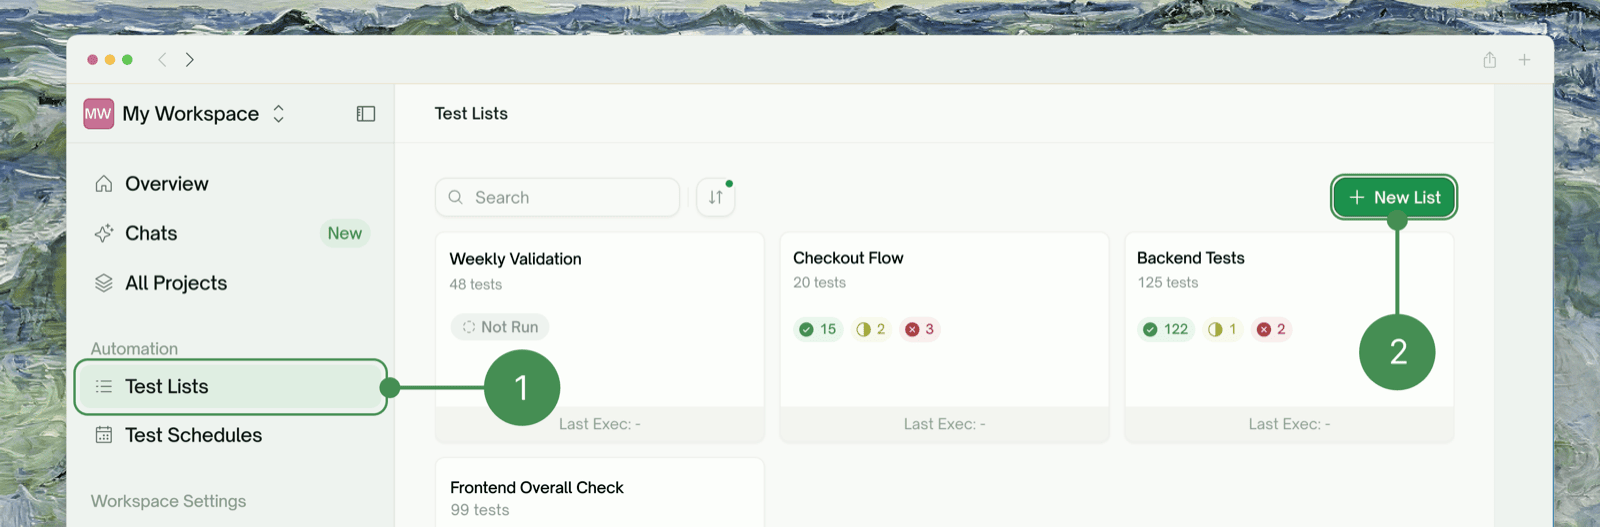Click the sparkle icon beside Chats
The height and width of the screenshot is (527, 1600).
[103, 233]
